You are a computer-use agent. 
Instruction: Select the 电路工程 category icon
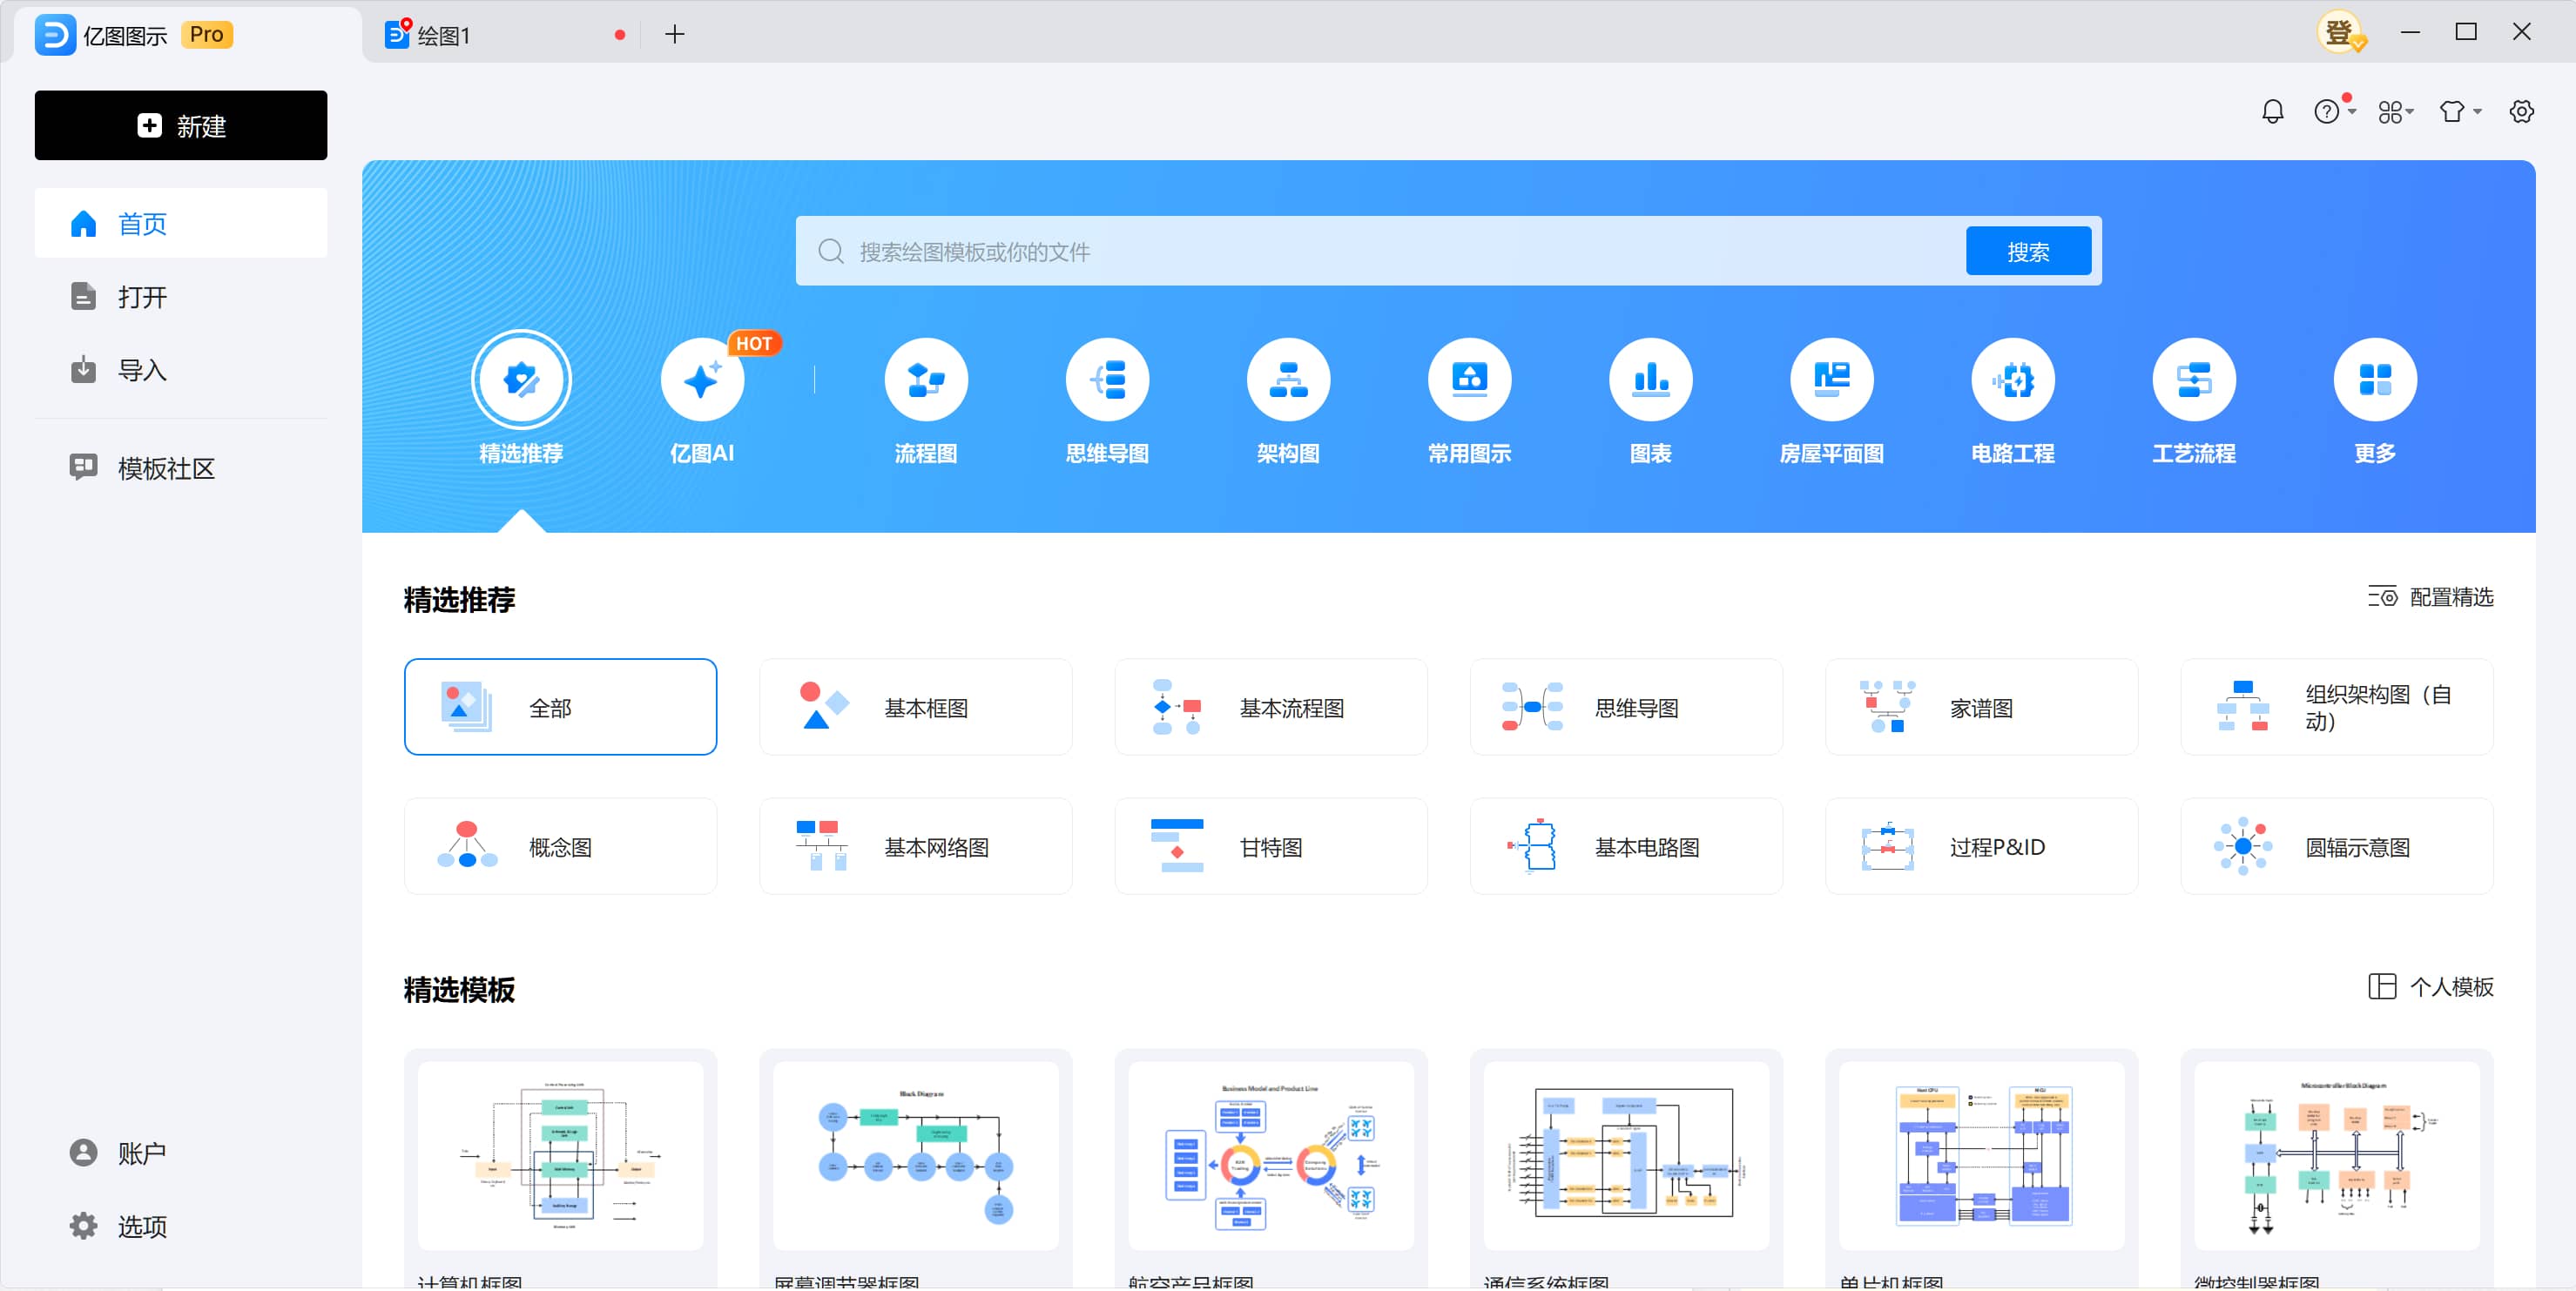click(2012, 379)
